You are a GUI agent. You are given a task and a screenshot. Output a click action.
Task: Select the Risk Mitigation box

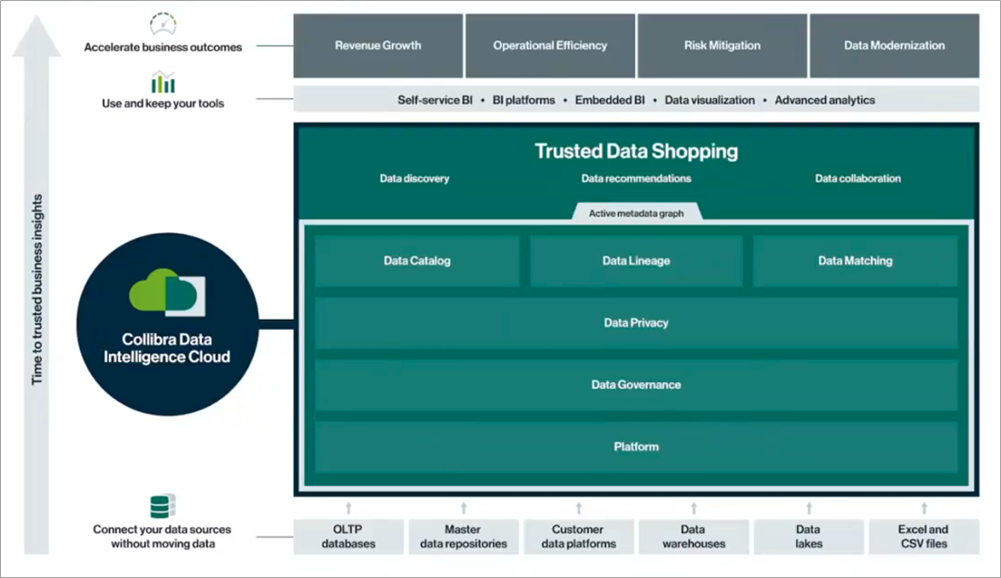(x=722, y=45)
